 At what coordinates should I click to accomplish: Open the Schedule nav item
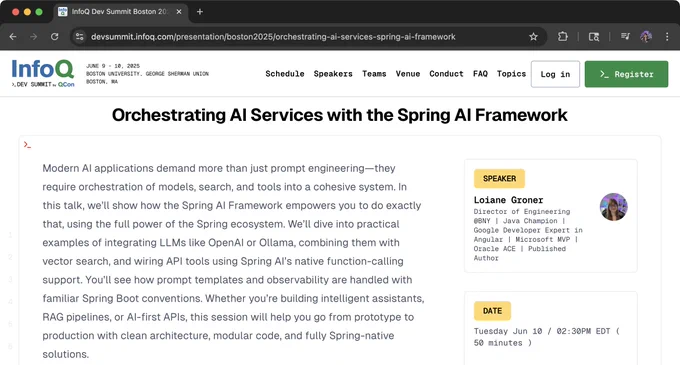click(x=285, y=74)
